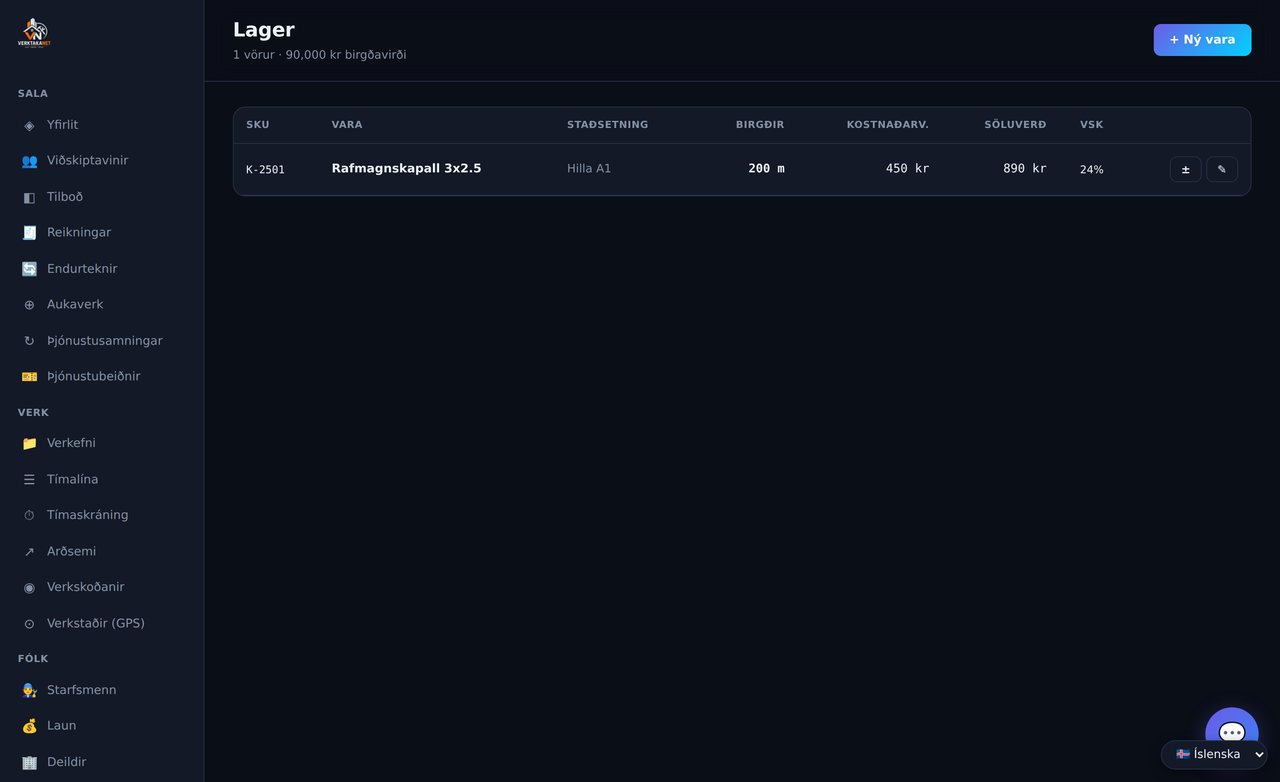The image size is (1280, 782).
Task: Select the Rafmagnskapall 3x2.5 product row
Action: point(742,169)
